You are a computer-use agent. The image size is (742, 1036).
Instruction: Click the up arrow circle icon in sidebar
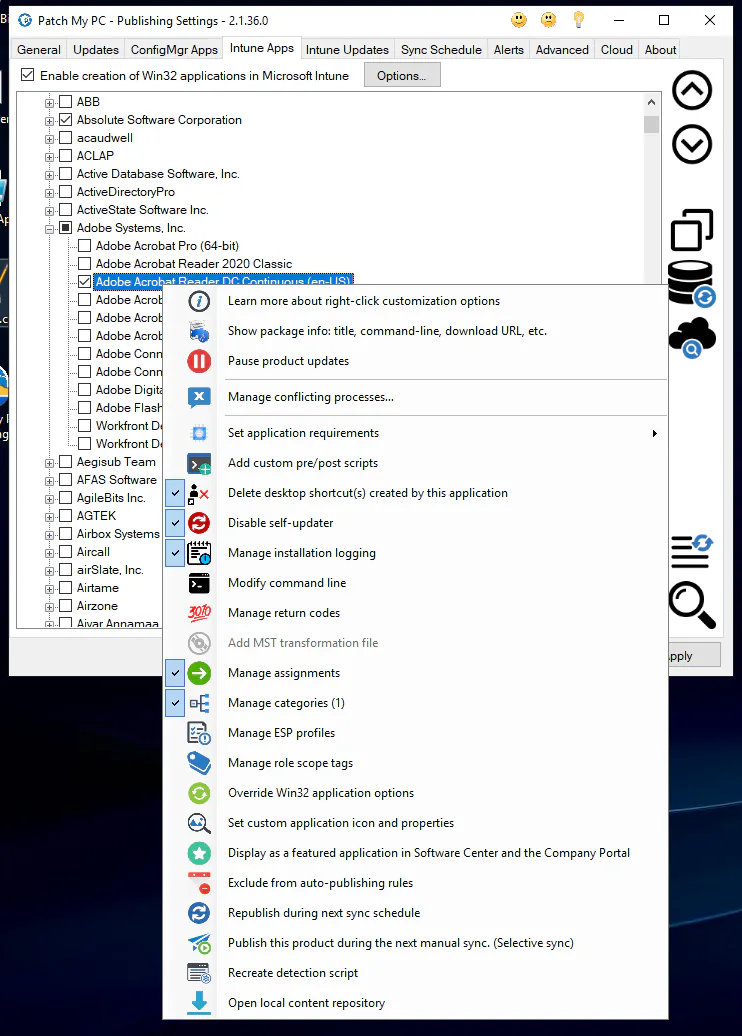pos(692,91)
